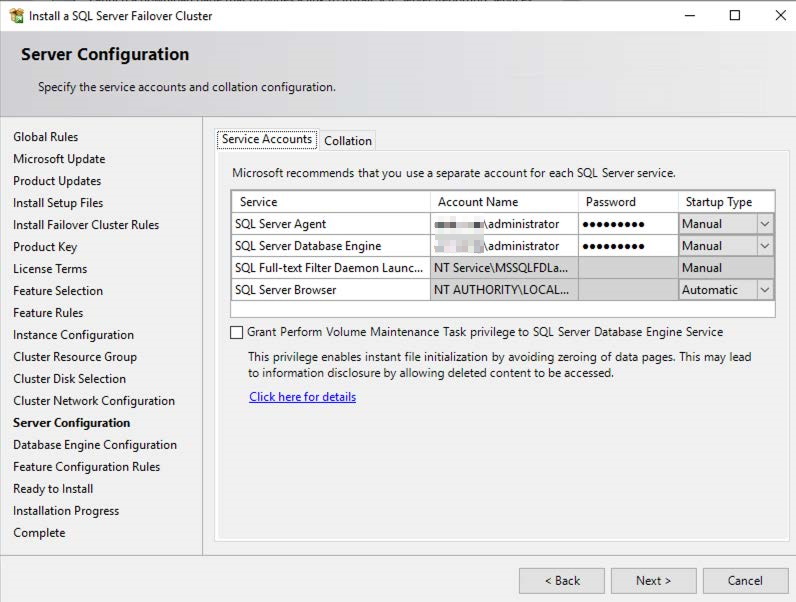The image size is (796, 602).
Task: Click the Password column header
Action: (628, 202)
